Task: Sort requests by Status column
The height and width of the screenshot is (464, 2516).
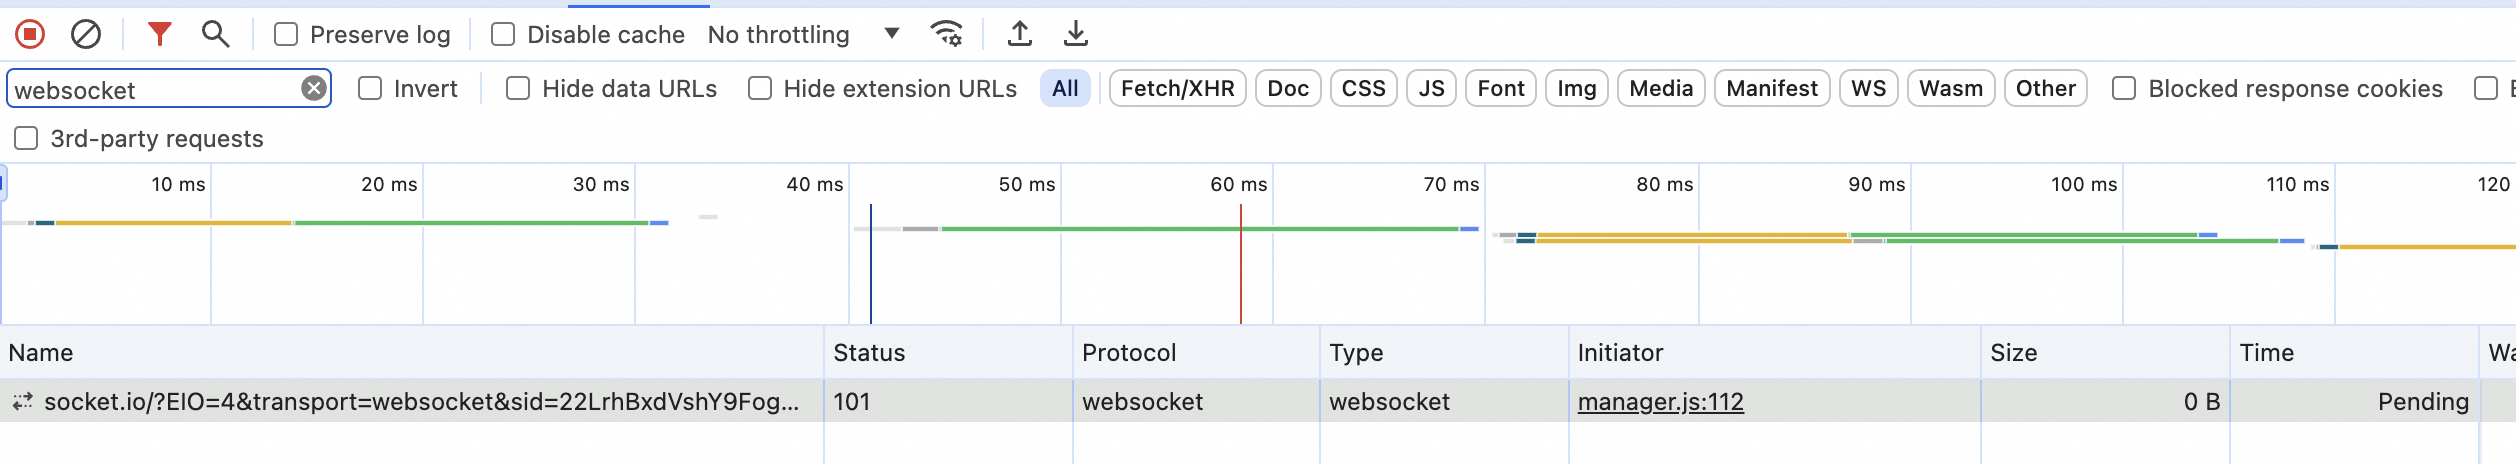Action: (x=869, y=353)
